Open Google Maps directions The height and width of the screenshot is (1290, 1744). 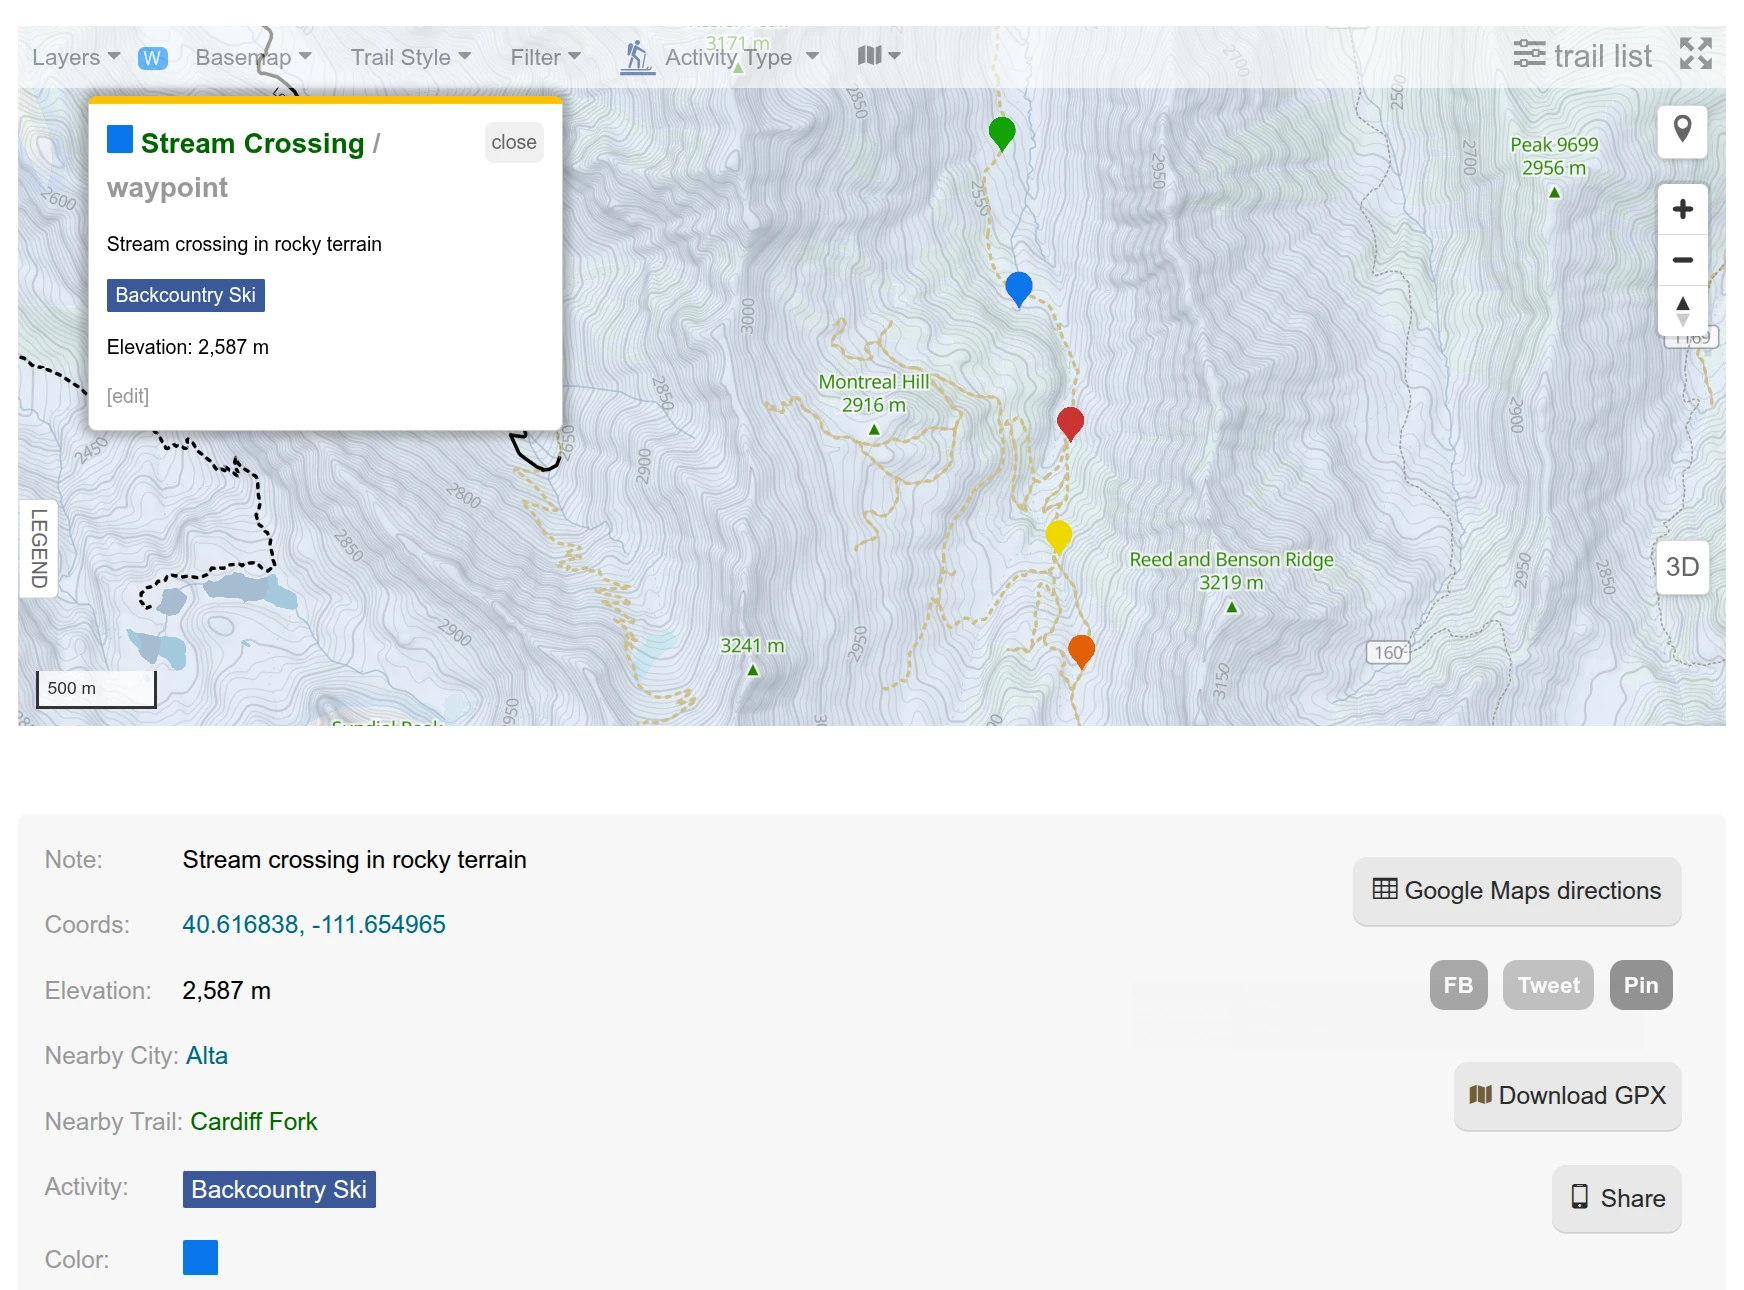tap(1517, 891)
